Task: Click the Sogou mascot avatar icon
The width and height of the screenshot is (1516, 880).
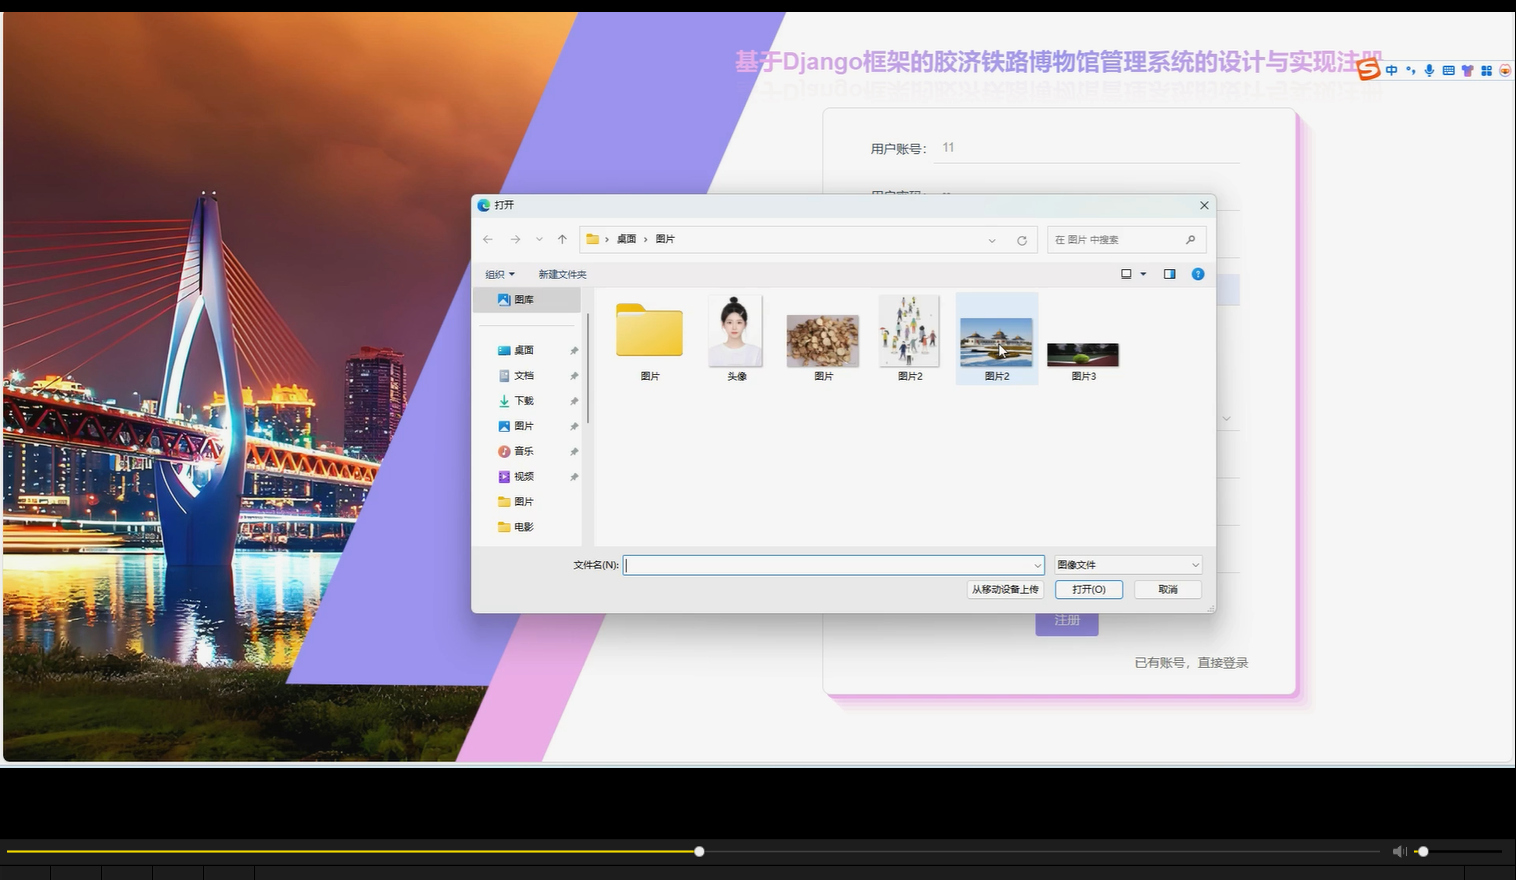Action: [1505, 70]
